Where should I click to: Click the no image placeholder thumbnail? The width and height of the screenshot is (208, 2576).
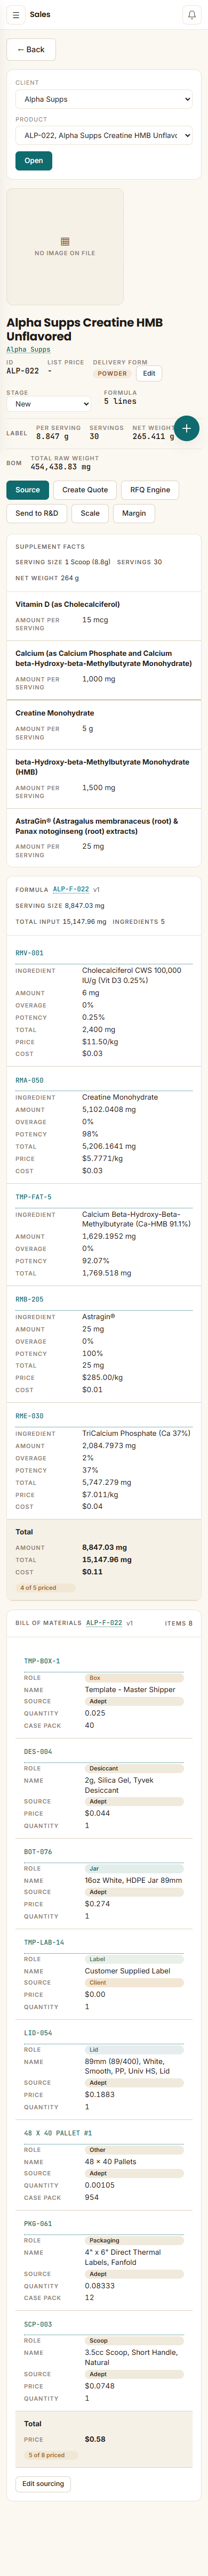click(65, 247)
